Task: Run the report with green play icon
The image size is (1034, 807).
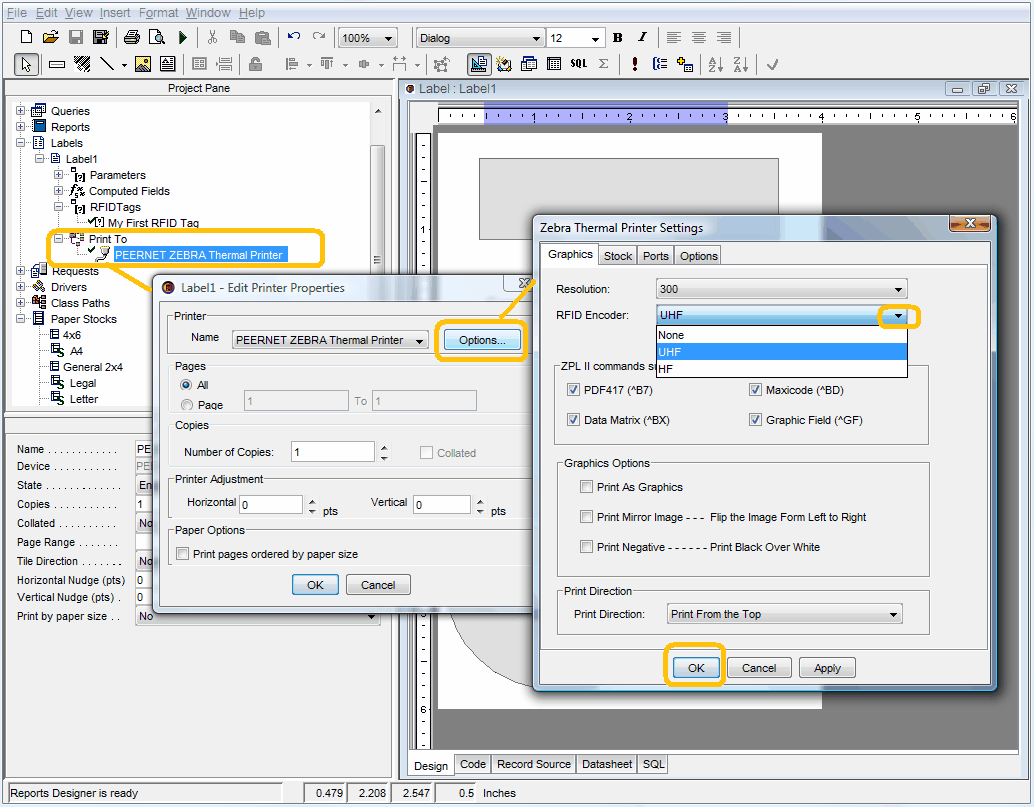Action: (x=183, y=38)
